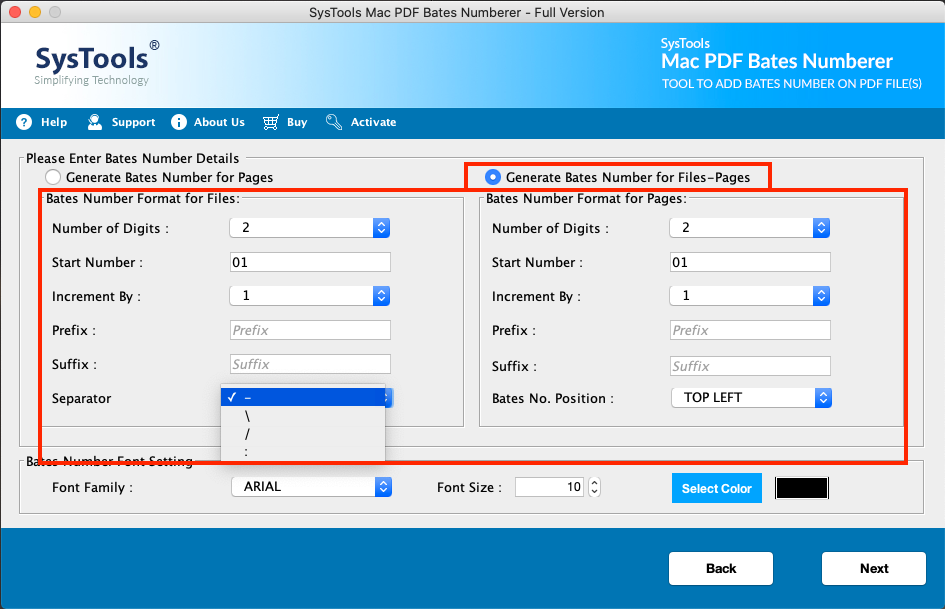Click the About Us info icon

point(179,122)
